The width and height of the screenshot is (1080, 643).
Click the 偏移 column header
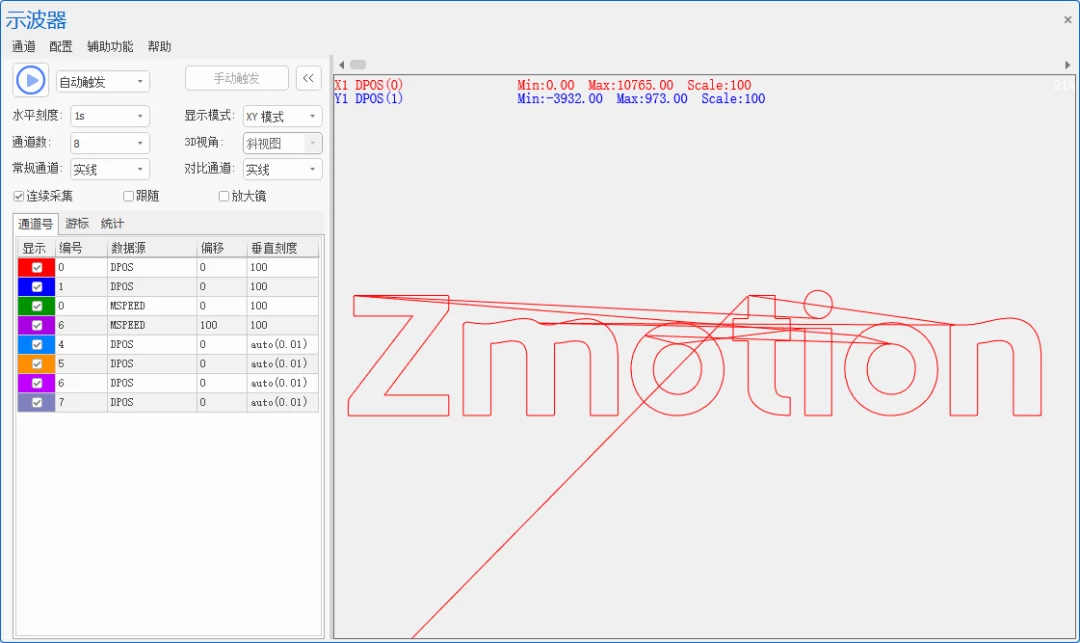pos(222,248)
